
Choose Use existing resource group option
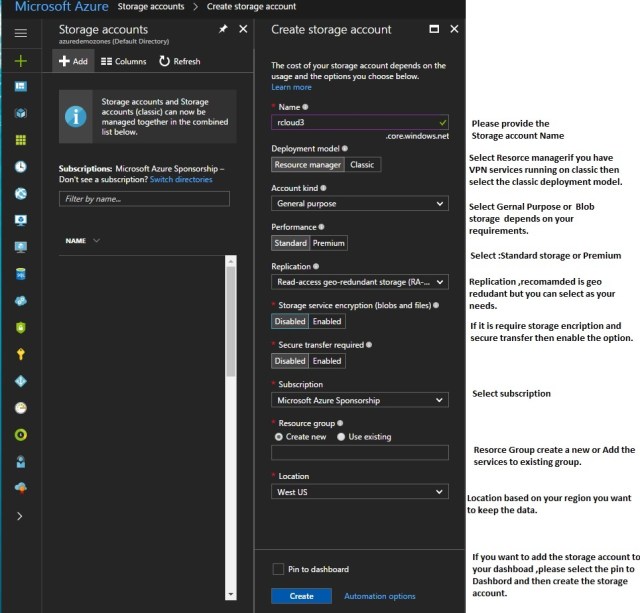341,437
